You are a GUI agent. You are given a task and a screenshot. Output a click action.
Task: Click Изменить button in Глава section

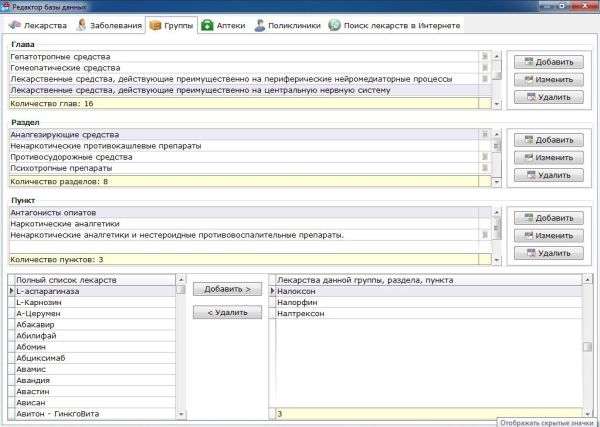(549, 80)
